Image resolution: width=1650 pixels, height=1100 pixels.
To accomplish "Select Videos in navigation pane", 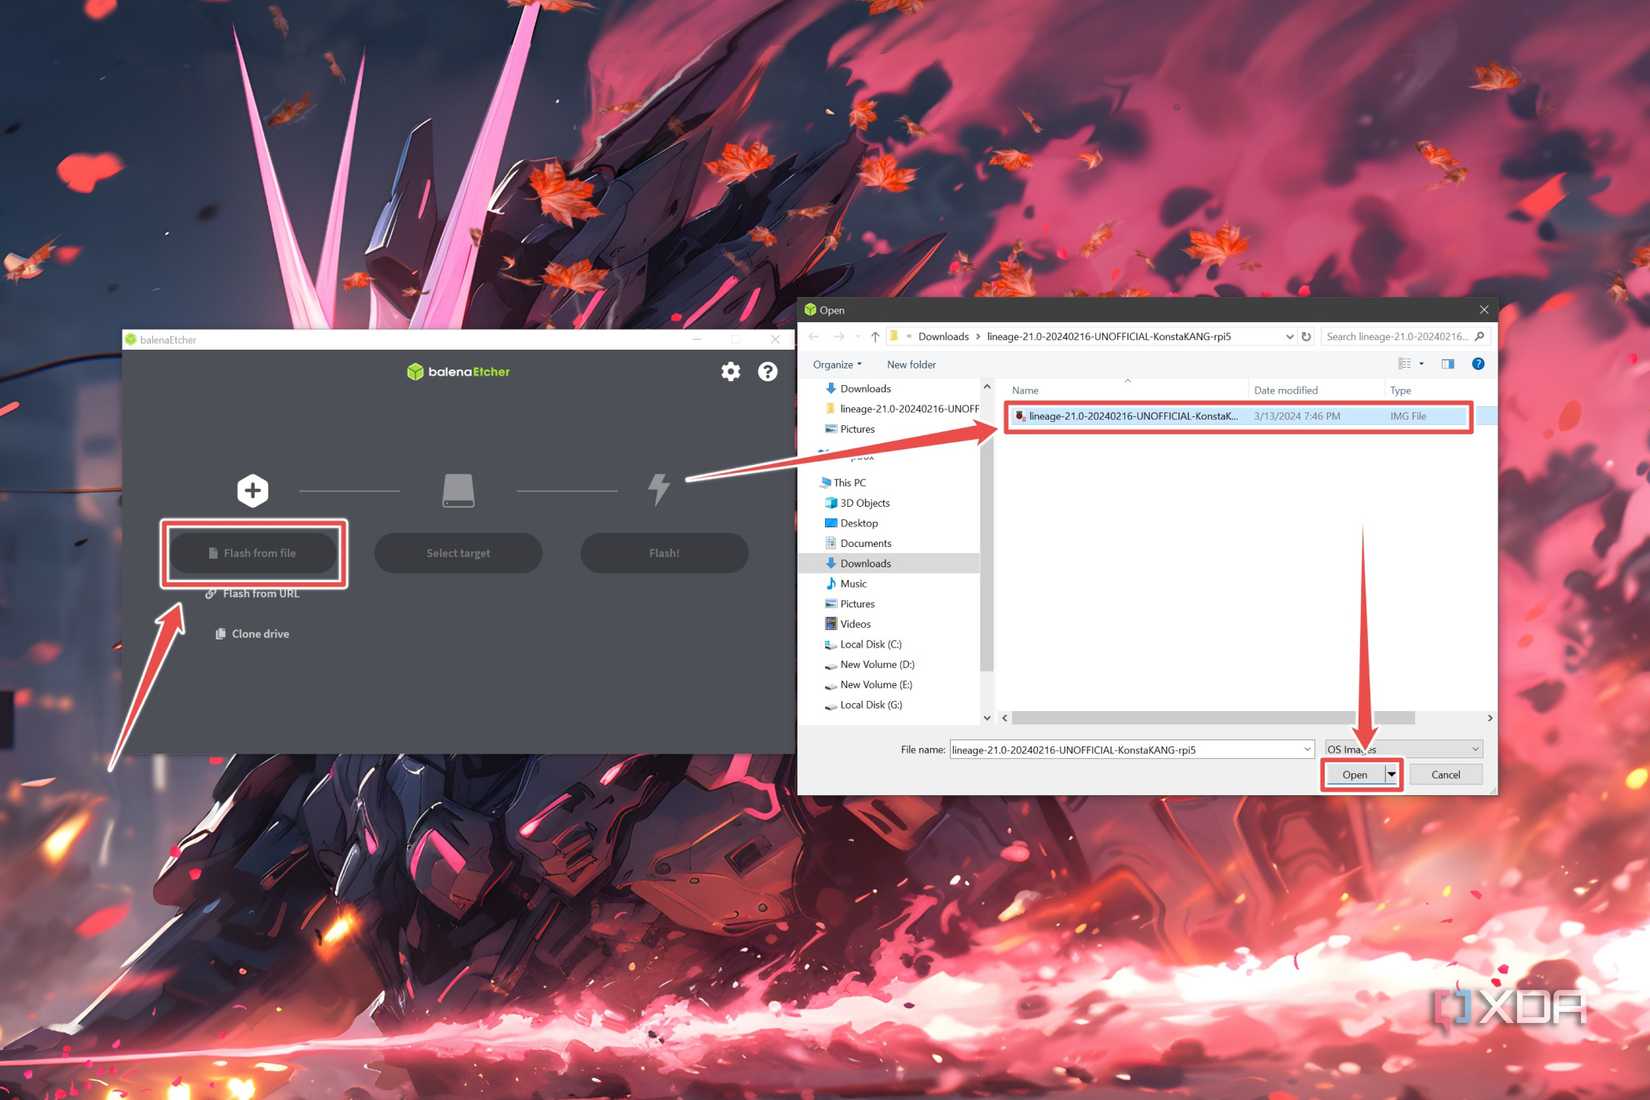I will [x=847, y=624].
